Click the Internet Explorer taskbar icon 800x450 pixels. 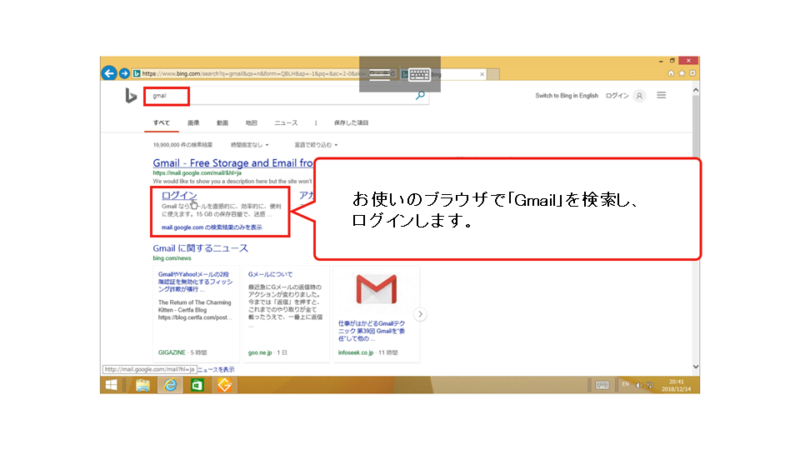tap(170, 385)
